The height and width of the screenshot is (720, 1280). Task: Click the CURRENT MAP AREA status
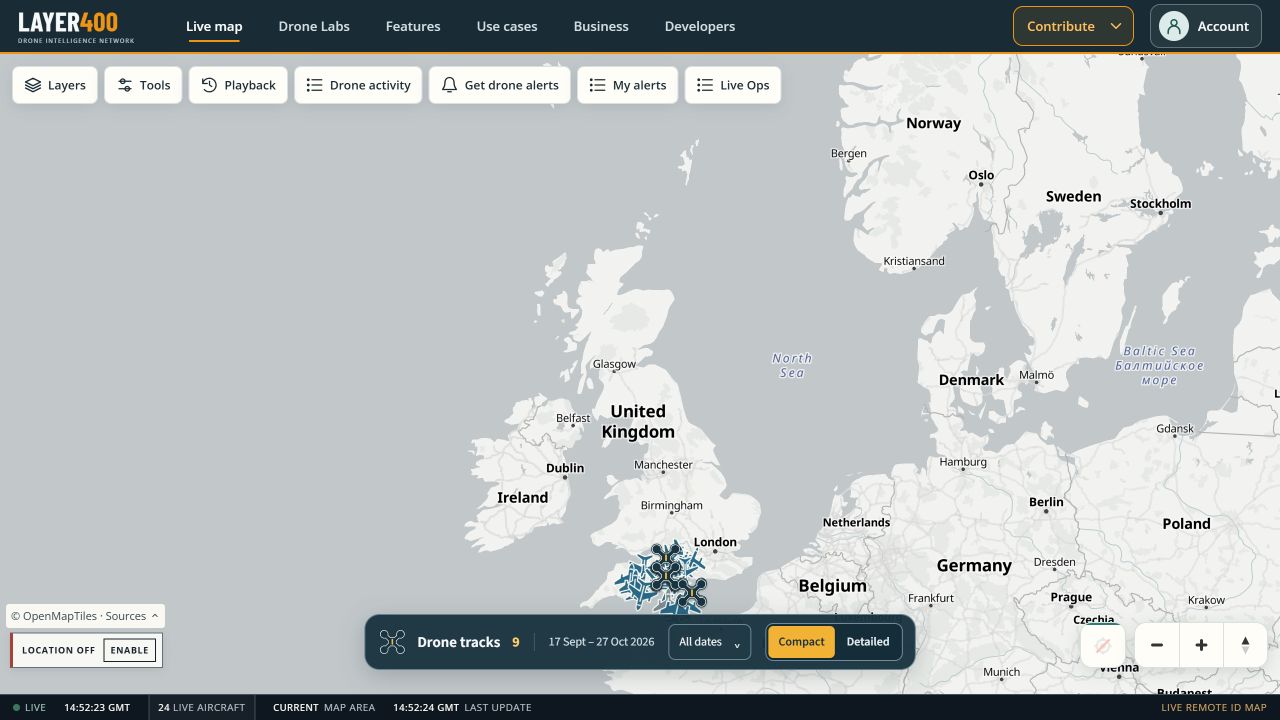(x=324, y=707)
